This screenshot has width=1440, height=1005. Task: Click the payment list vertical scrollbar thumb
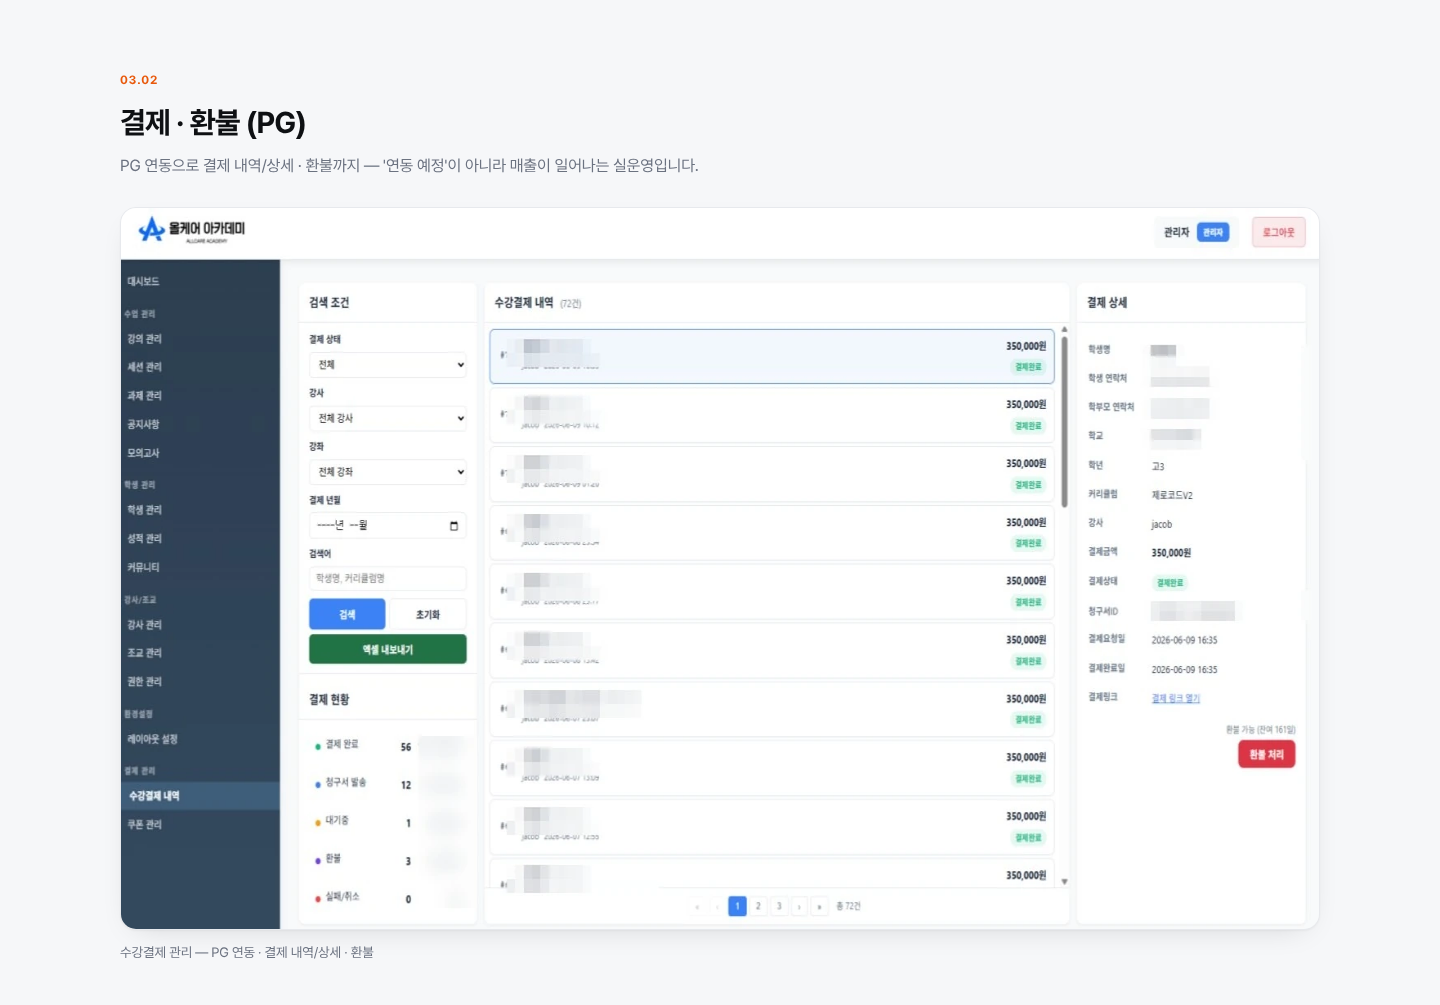(x=1064, y=422)
